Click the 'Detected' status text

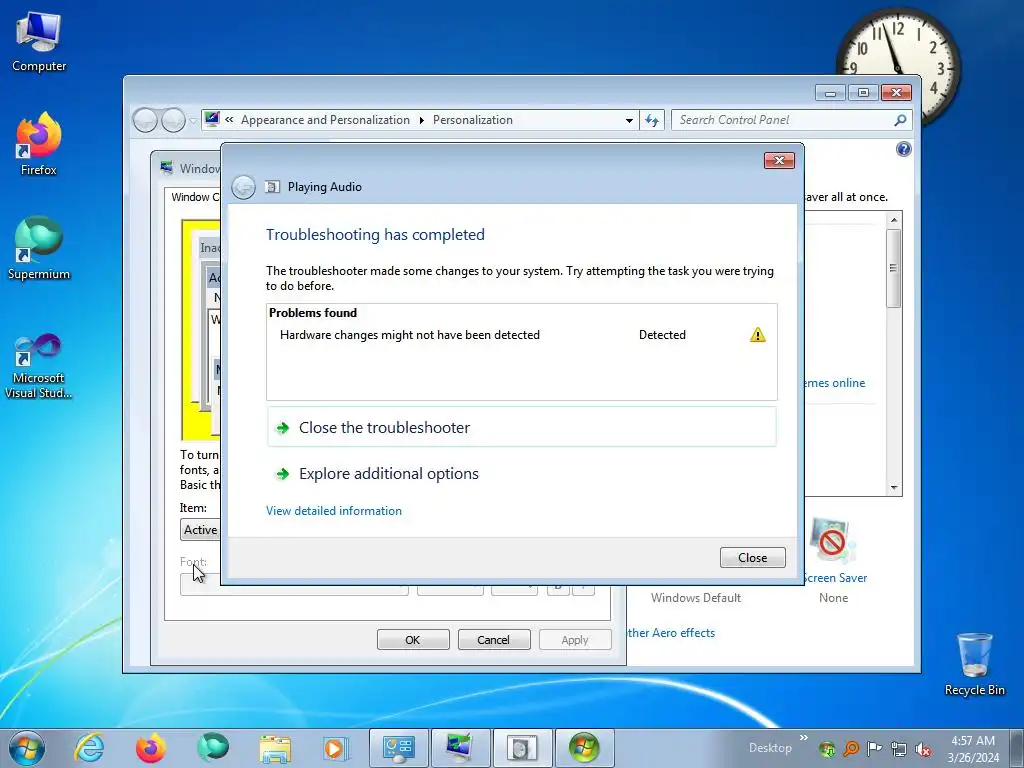coord(662,335)
